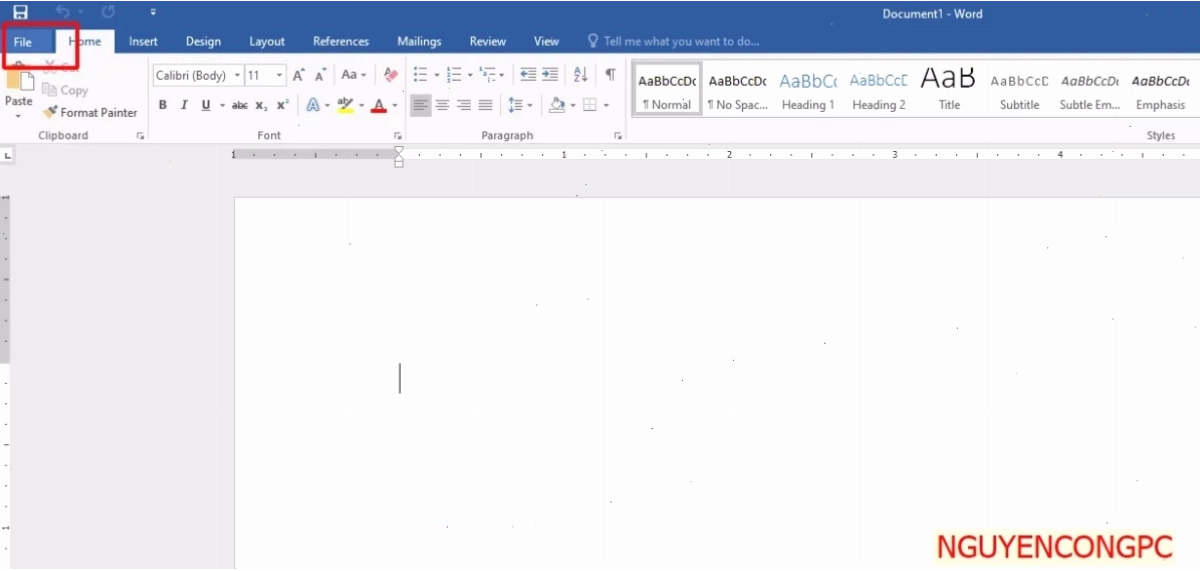The image size is (1200, 571).
Task: Toggle Strikethrough formatting
Action: tap(240, 105)
